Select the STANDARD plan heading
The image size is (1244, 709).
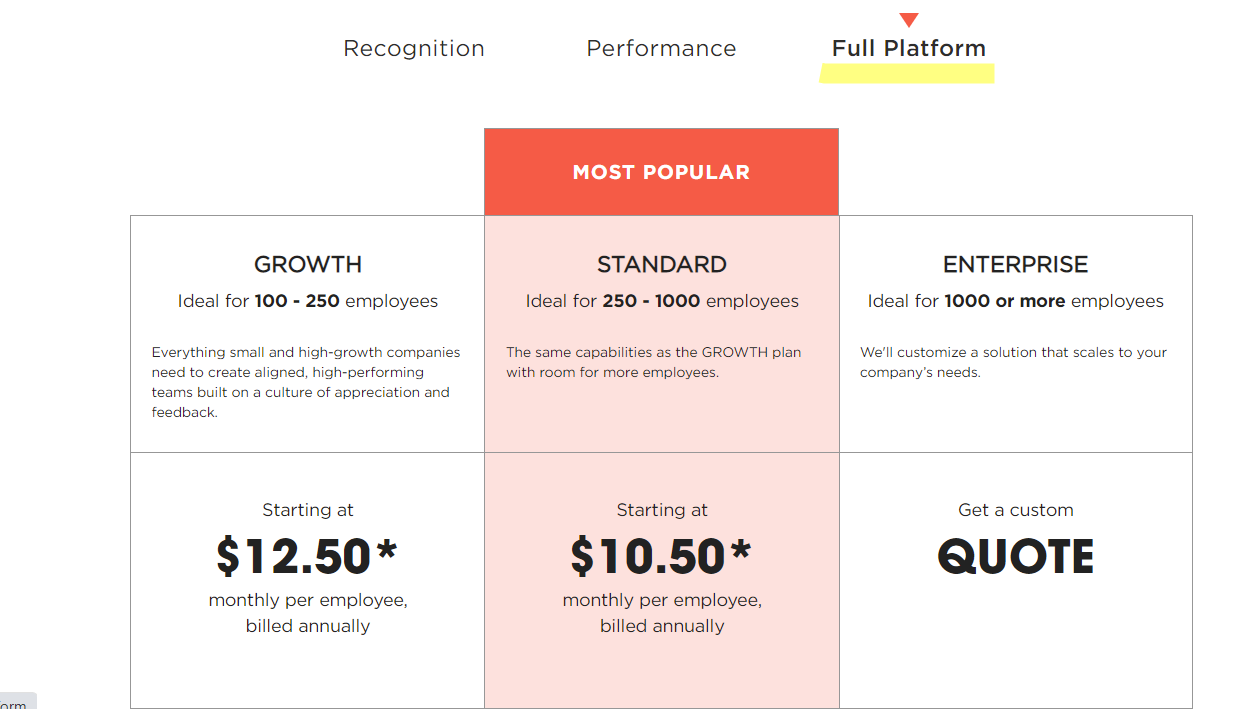[662, 265]
